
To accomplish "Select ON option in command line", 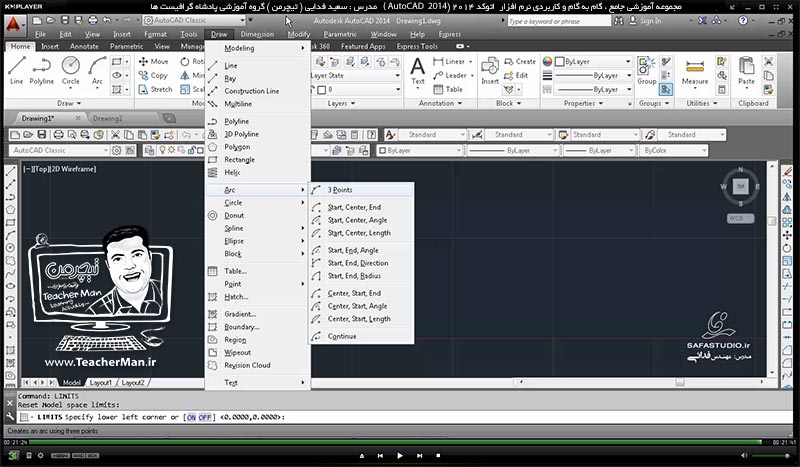I will 191,417.
